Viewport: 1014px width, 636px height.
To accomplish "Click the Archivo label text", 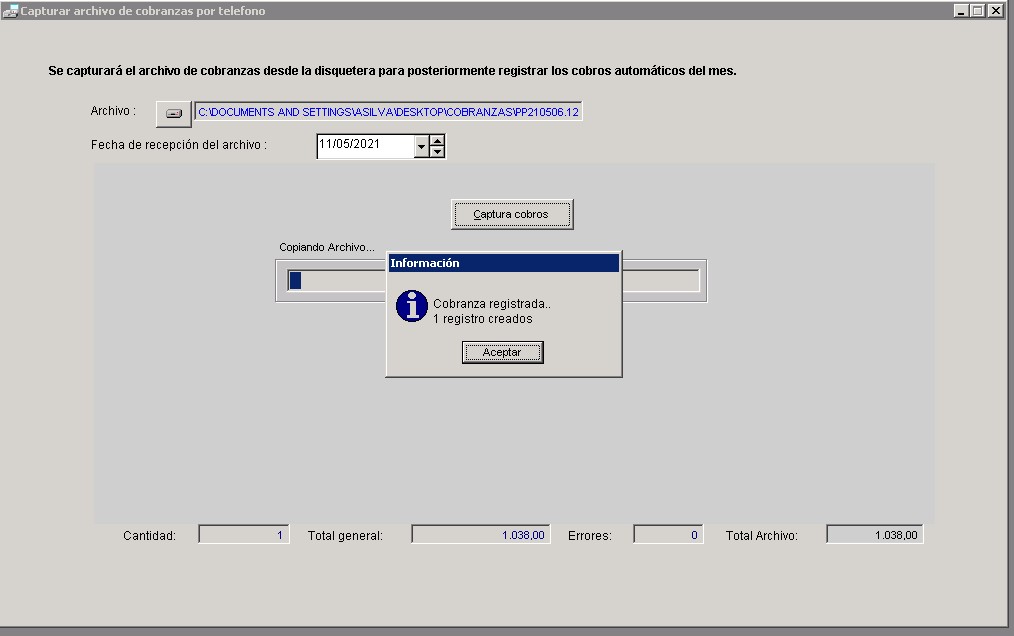I will pyautogui.click(x=112, y=111).
